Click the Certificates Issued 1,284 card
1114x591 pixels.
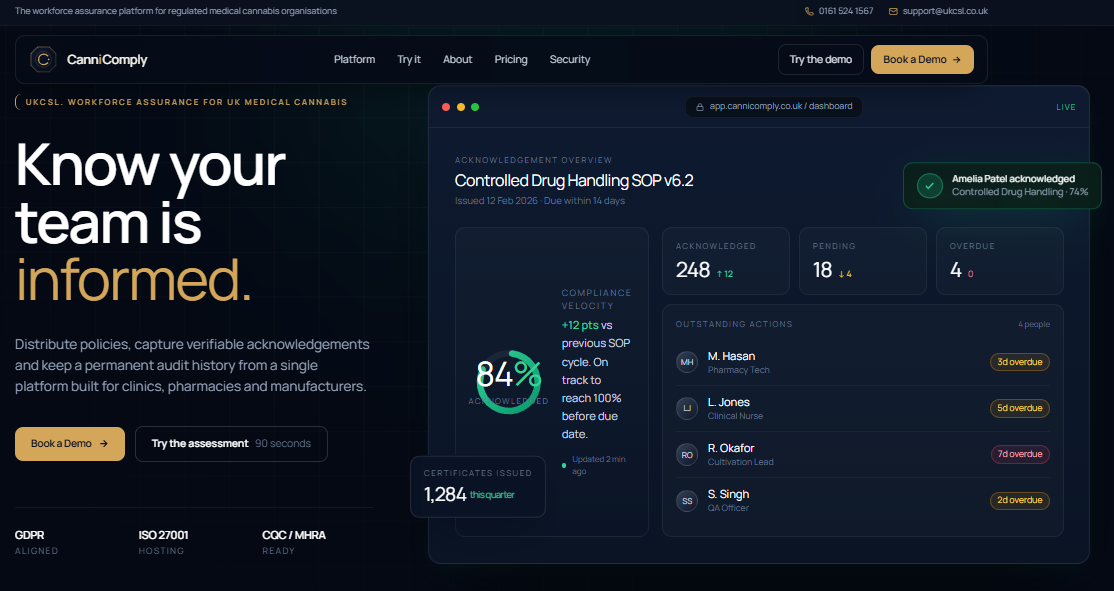[478, 487]
